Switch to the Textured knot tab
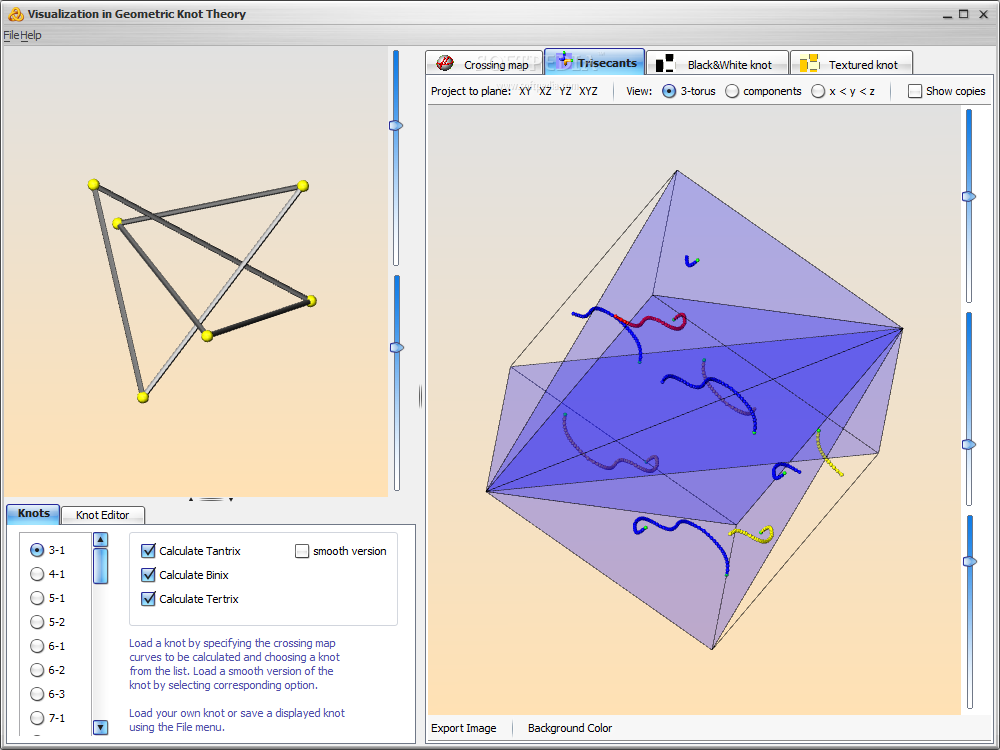Screen dimensions: 1000x750 click(x=851, y=64)
